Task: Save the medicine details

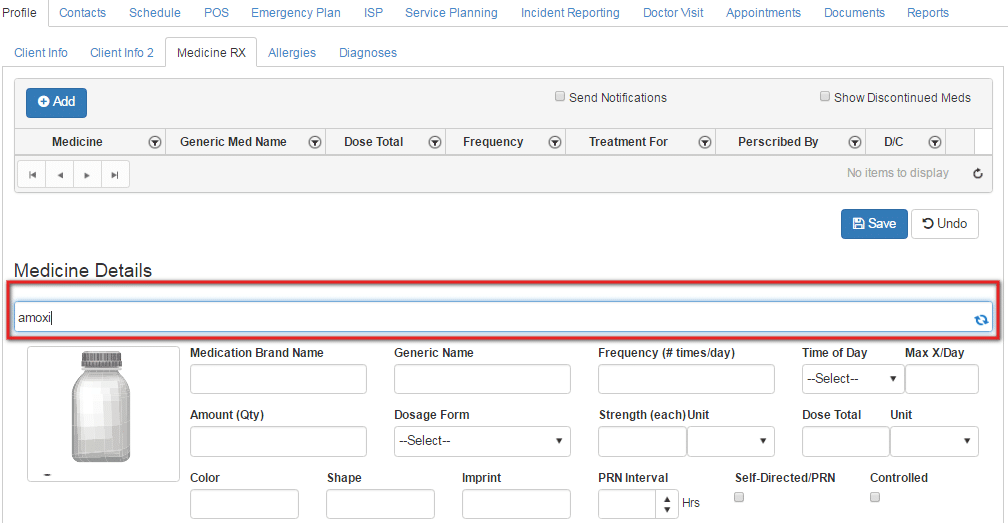Action: [x=874, y=224]
